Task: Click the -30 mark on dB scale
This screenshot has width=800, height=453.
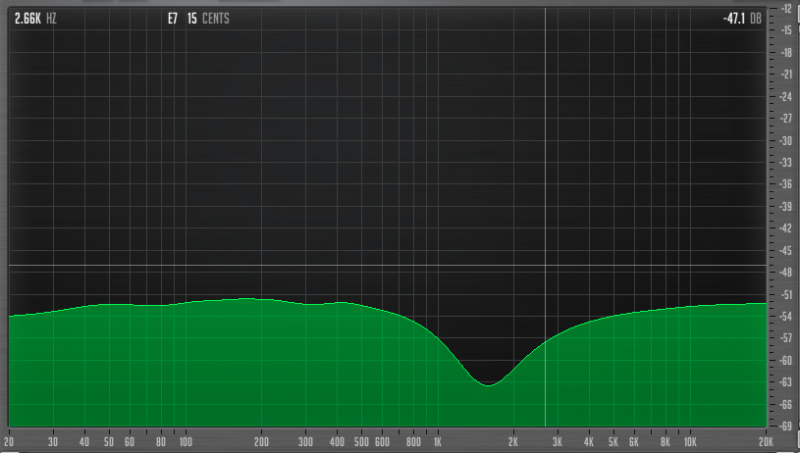Action: (787, 140)
